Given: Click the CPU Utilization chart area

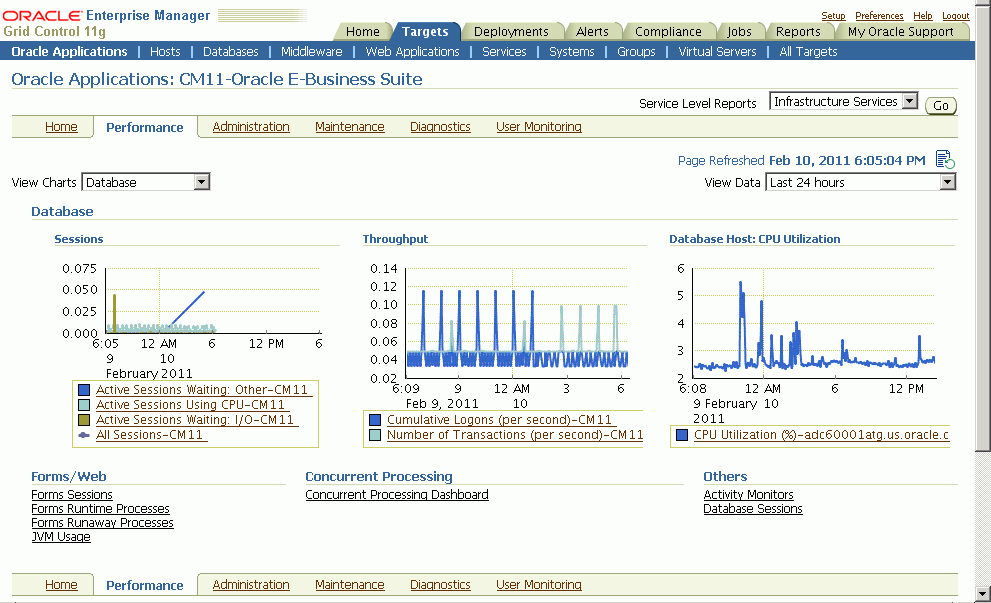Looking at the screenshot, I should pos(815,323).
